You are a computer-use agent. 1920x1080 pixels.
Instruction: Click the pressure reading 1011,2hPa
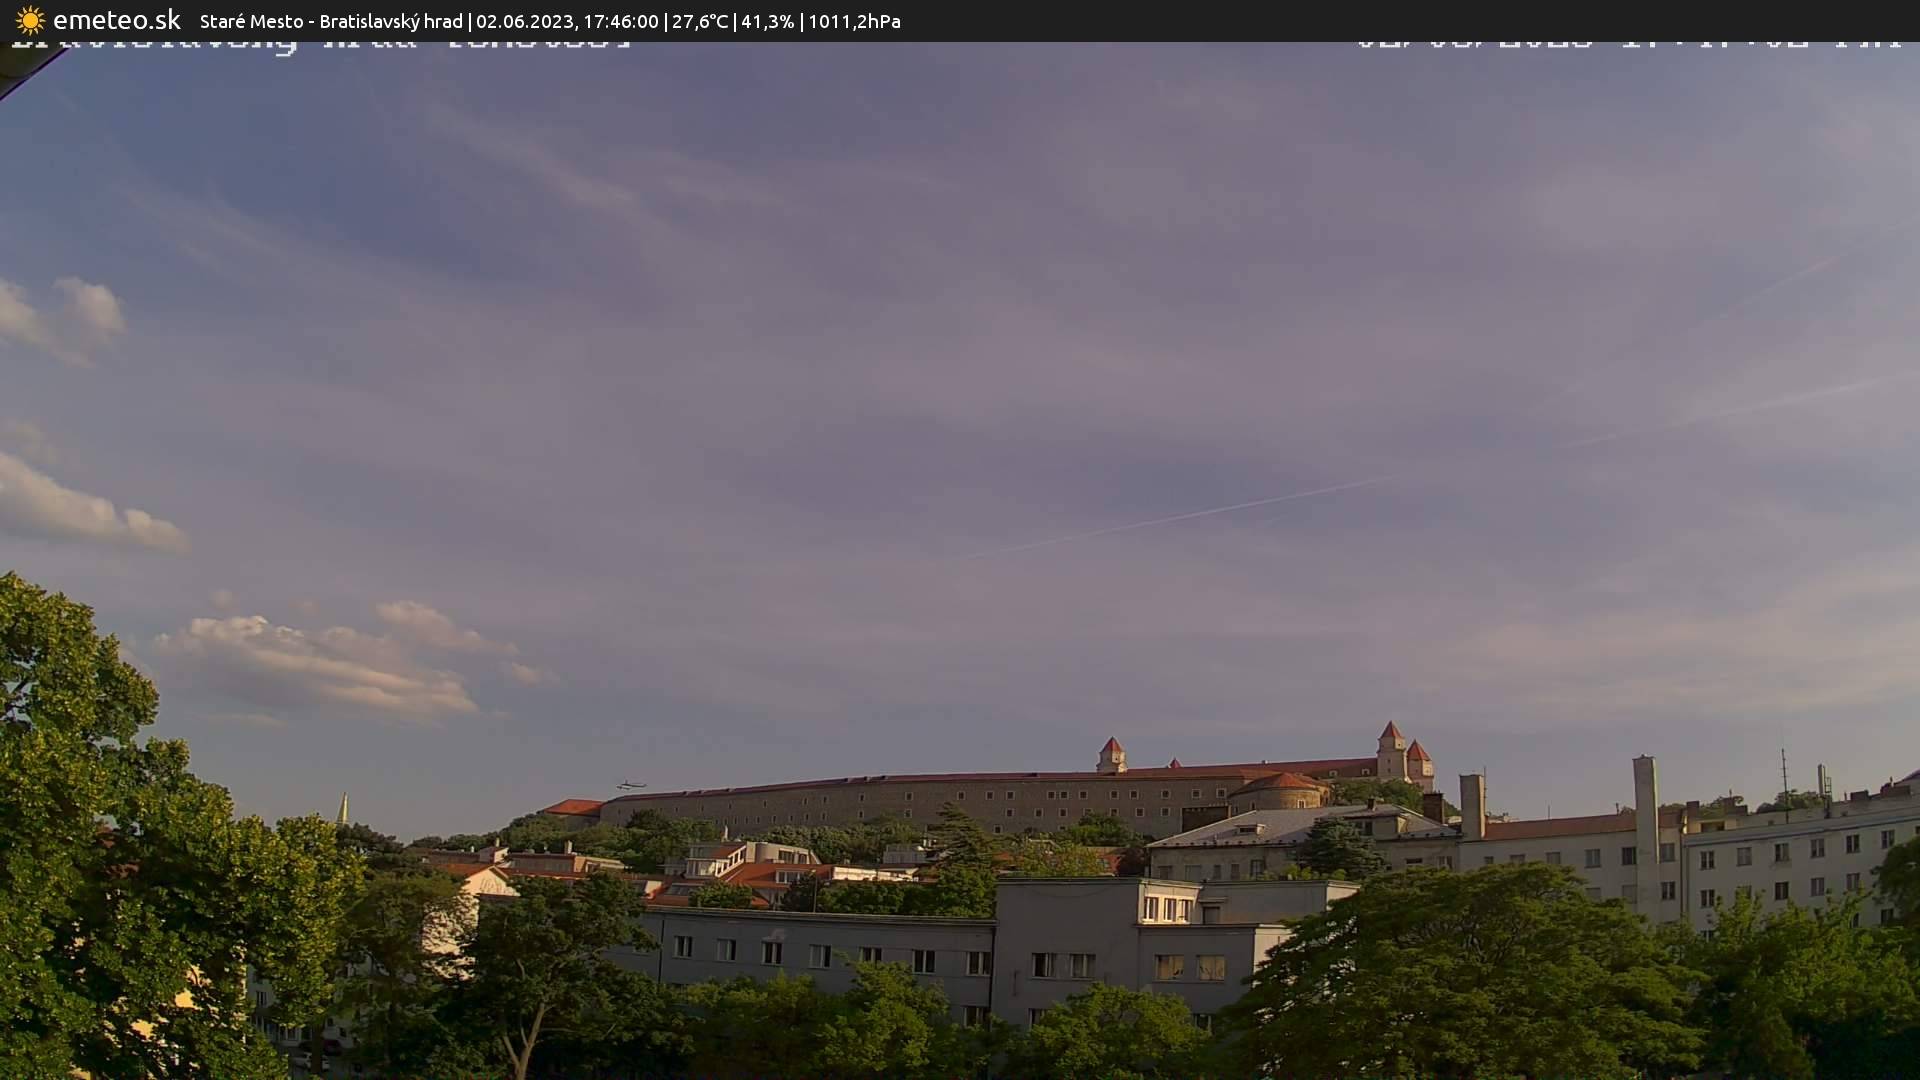coord(854,21)
